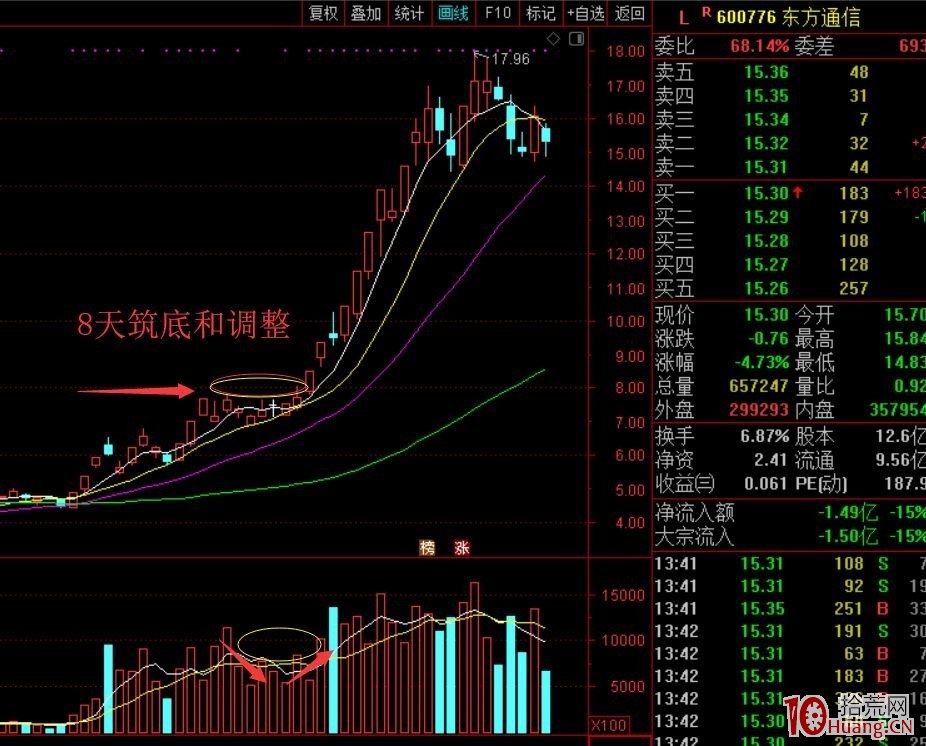Click the 总量 657247 value
Viewport: 926px width, 746px height.
click(759, 386)
